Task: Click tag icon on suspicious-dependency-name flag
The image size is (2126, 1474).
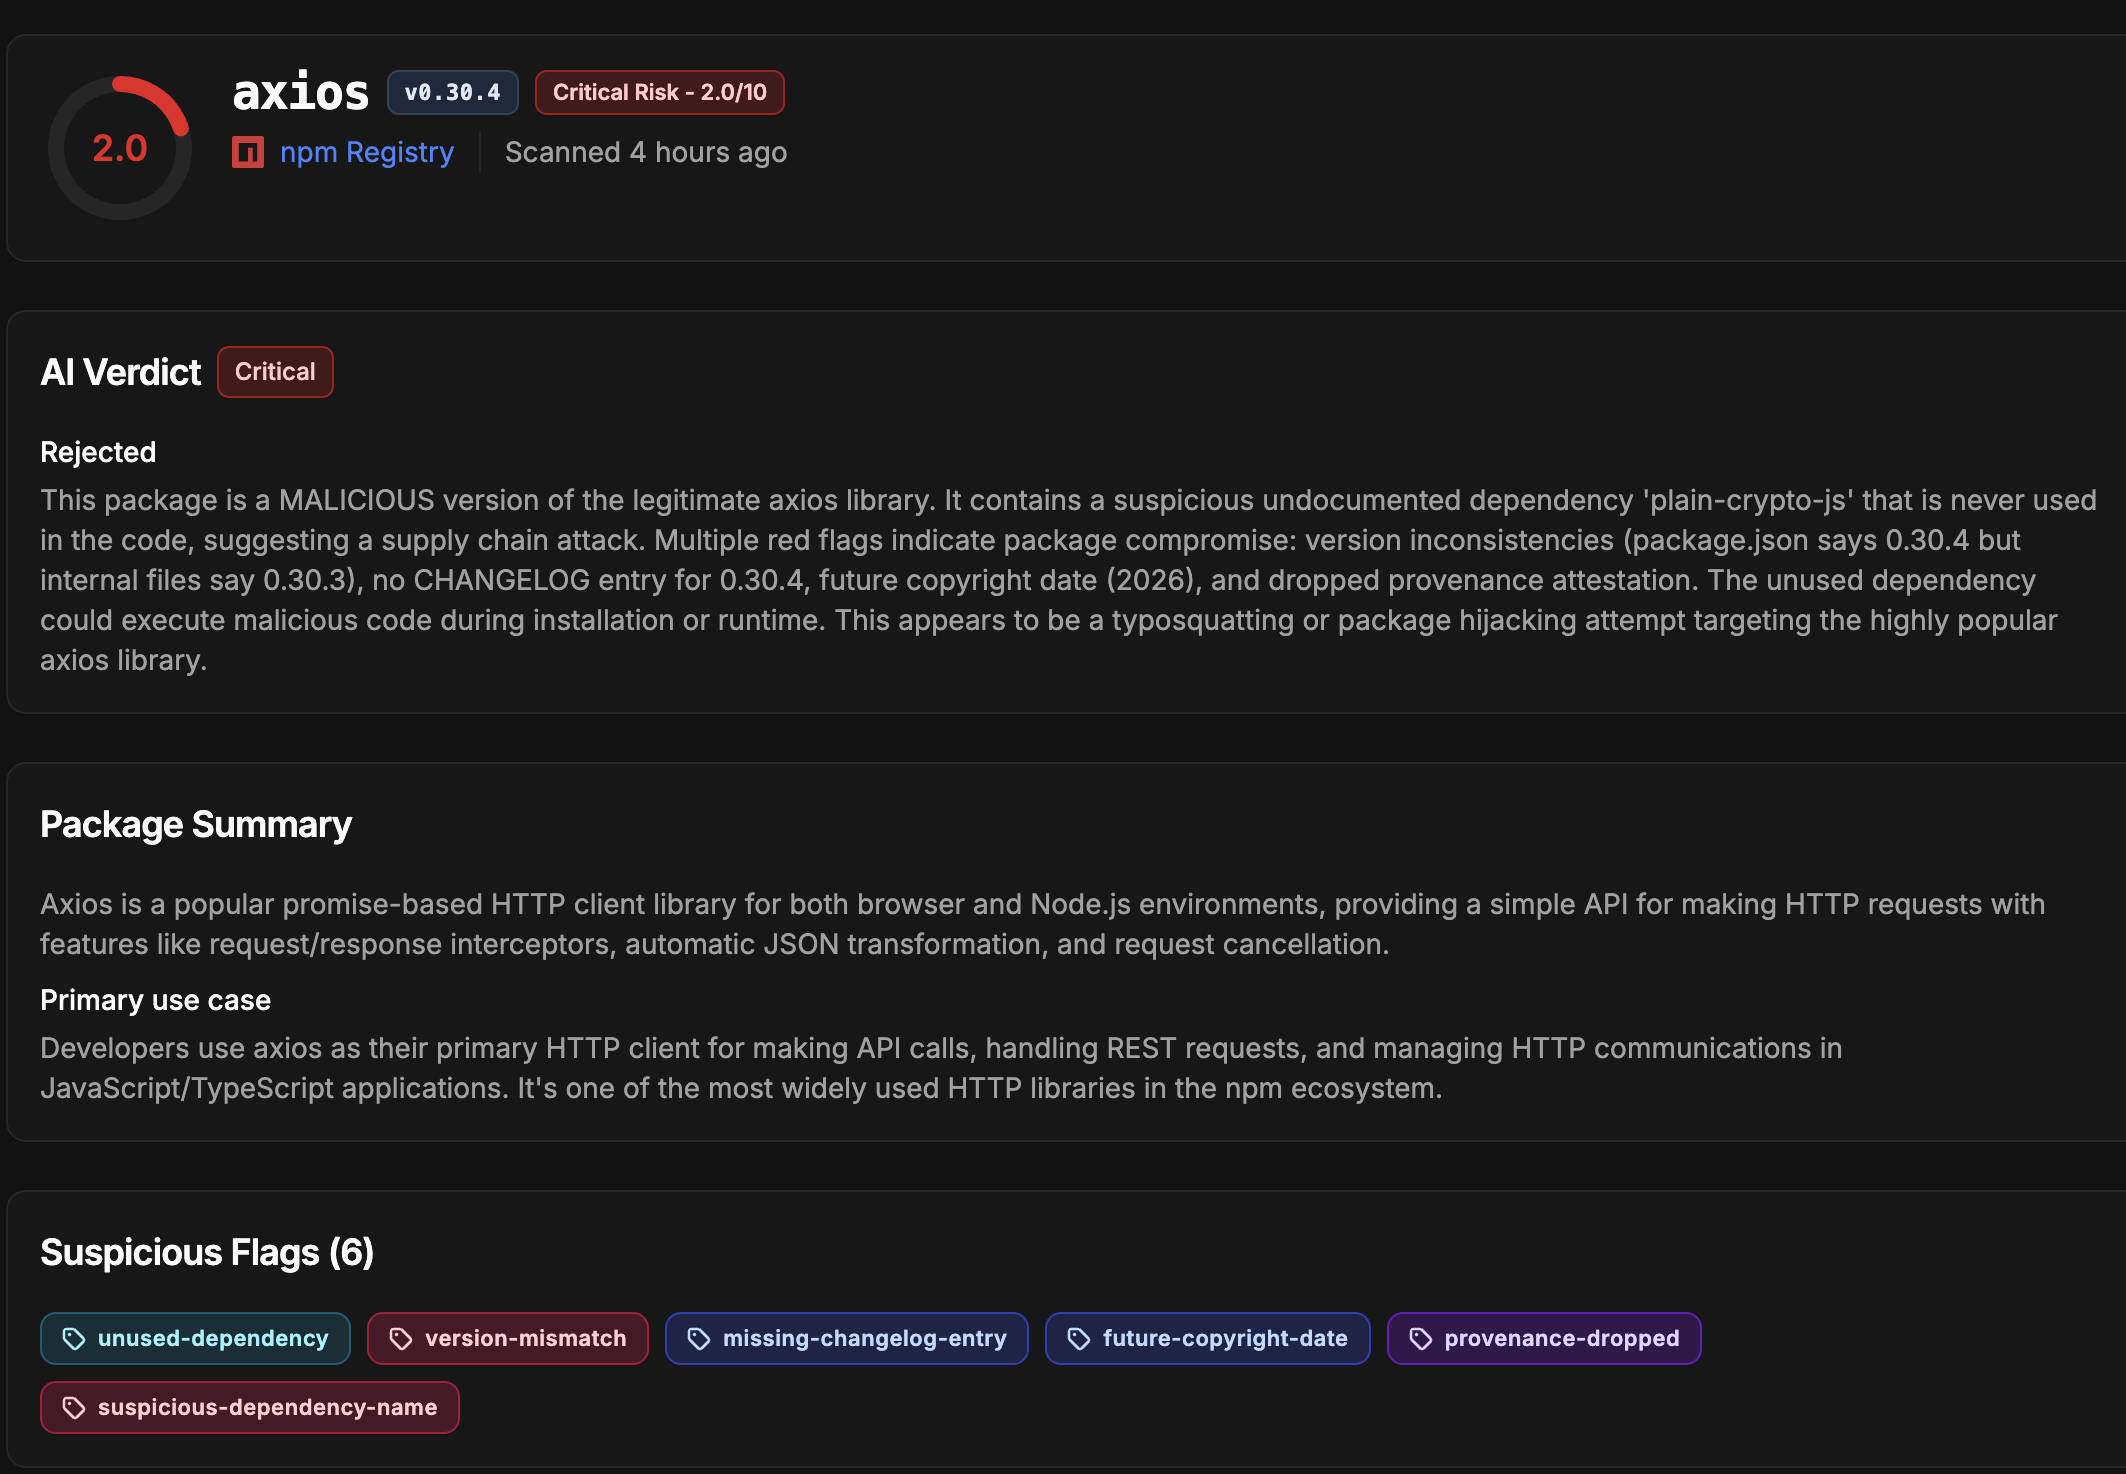Action: click(x=74, y=1408)
